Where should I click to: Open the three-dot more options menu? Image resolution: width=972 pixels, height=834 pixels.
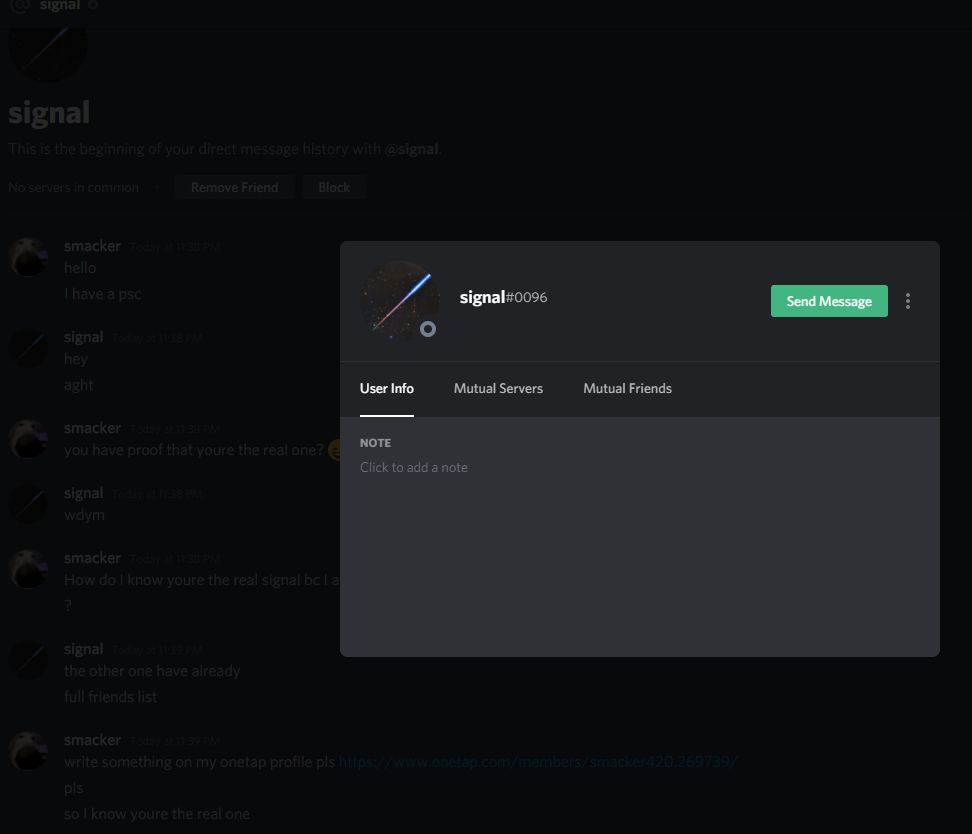[908, 301]
